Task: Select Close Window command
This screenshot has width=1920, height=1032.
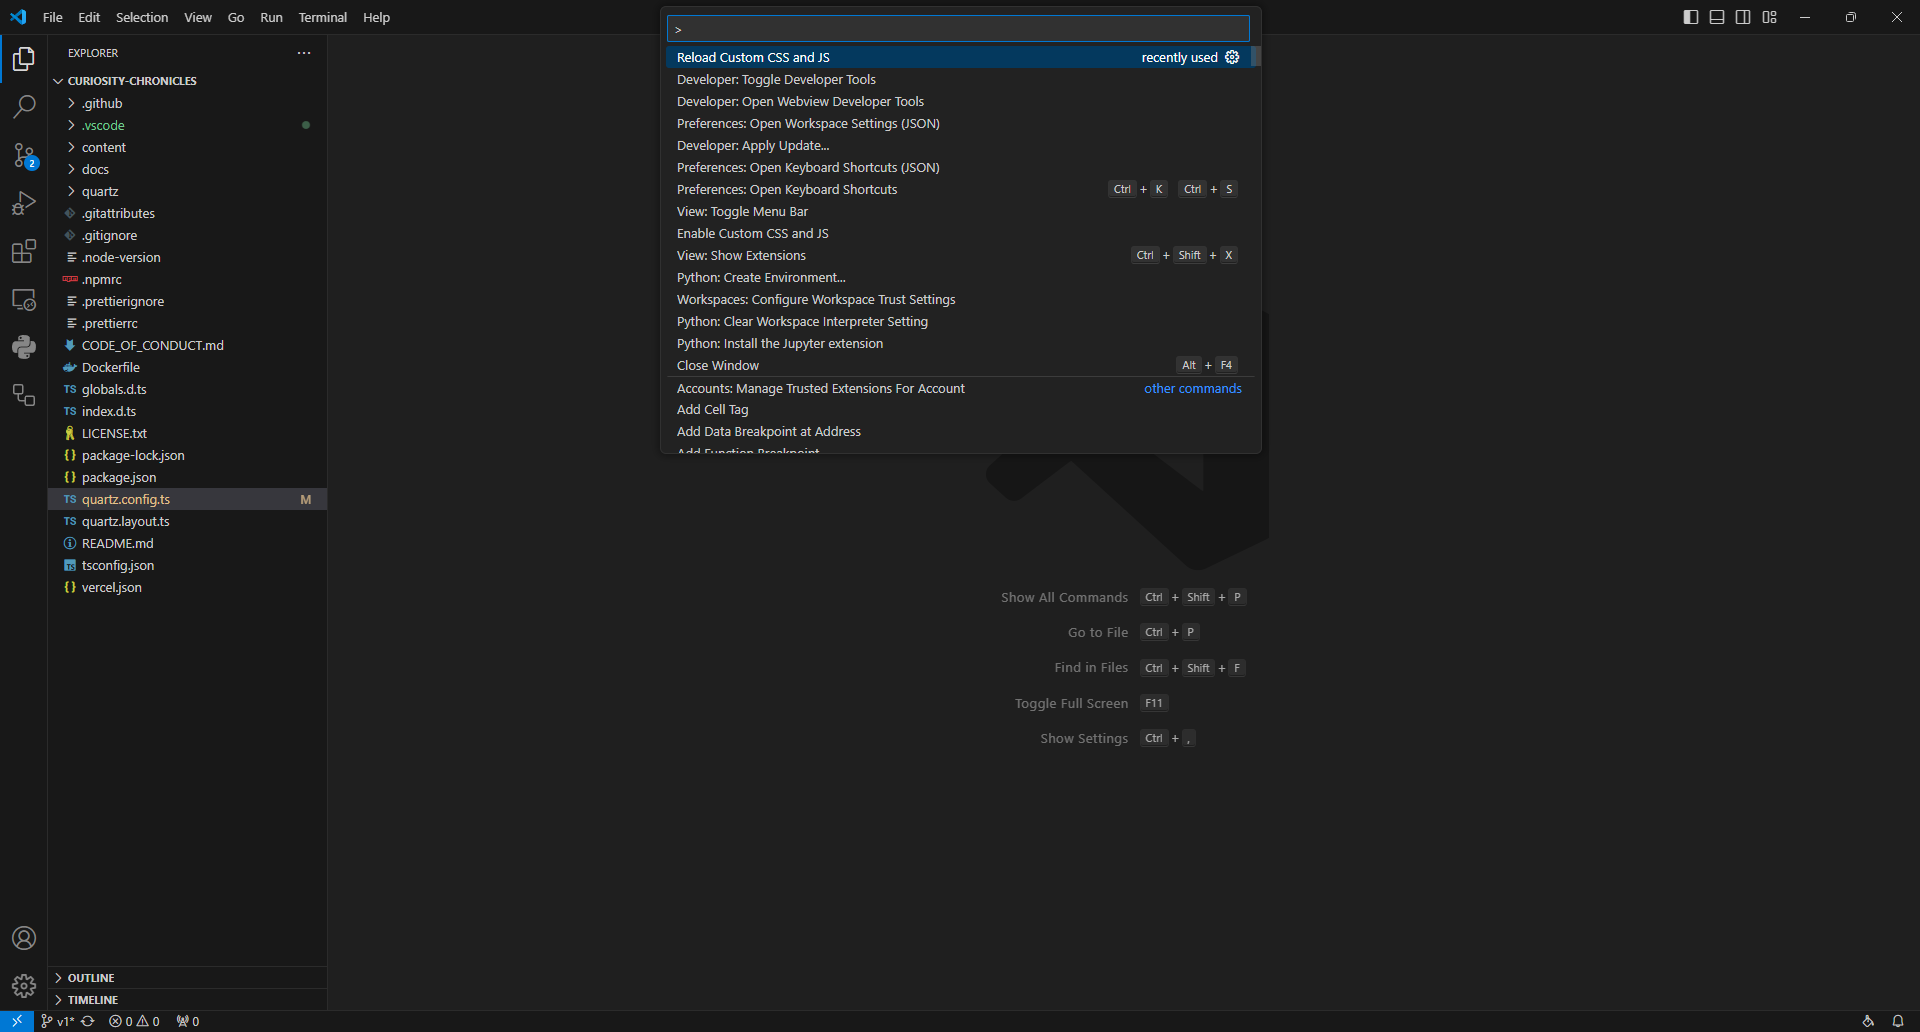Action: [958, 365]
